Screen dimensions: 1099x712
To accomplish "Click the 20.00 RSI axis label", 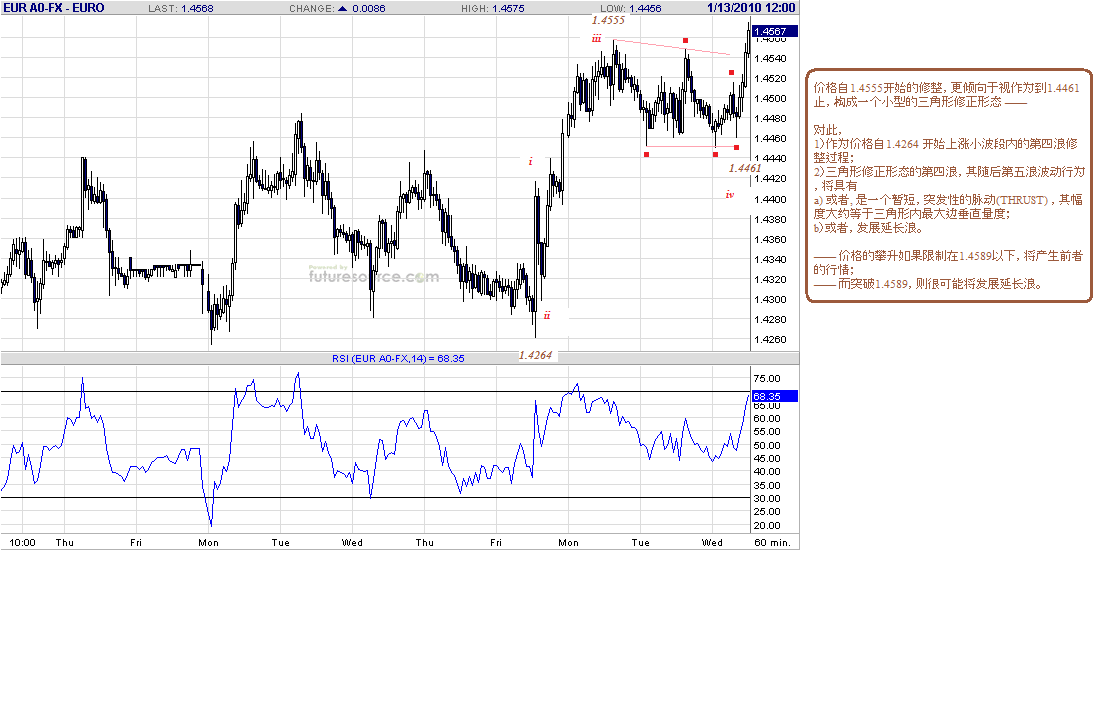I will point(767,526).
